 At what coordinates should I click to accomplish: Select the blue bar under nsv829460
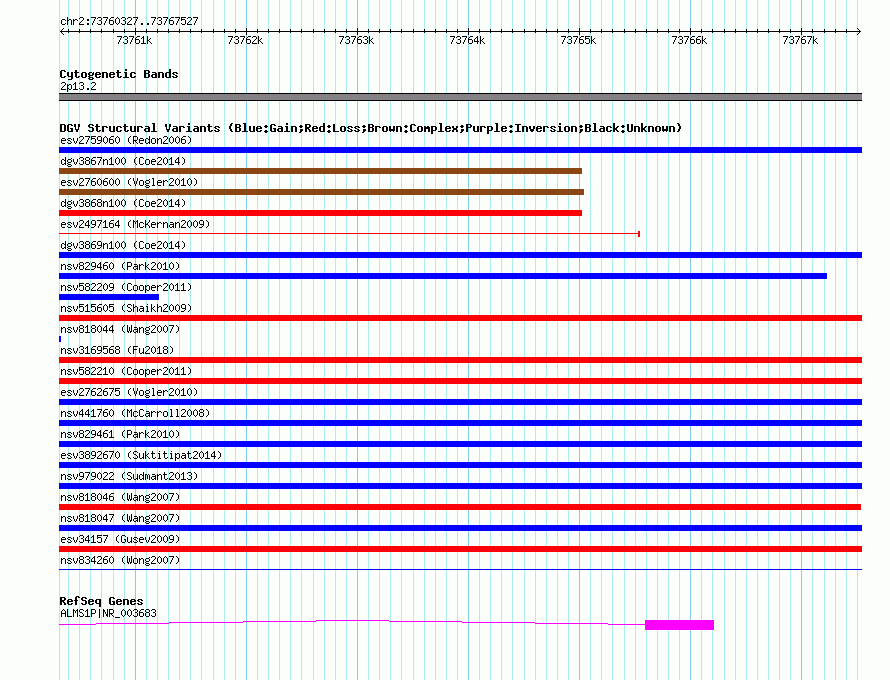click(443, 276)
